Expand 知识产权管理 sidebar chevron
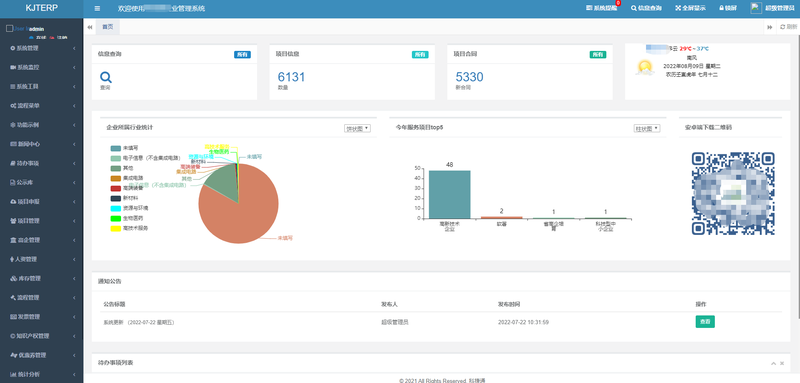The image size is (800, 383). 74,336
